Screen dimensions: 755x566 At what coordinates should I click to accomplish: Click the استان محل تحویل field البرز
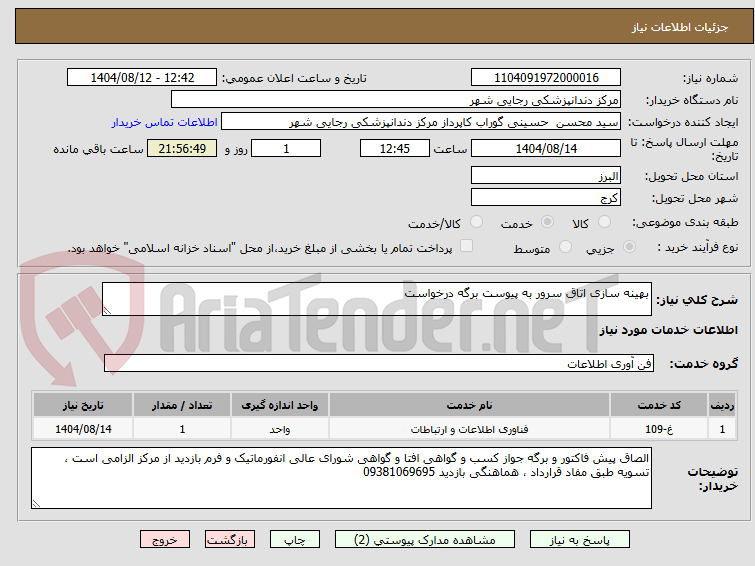(546, 175)
